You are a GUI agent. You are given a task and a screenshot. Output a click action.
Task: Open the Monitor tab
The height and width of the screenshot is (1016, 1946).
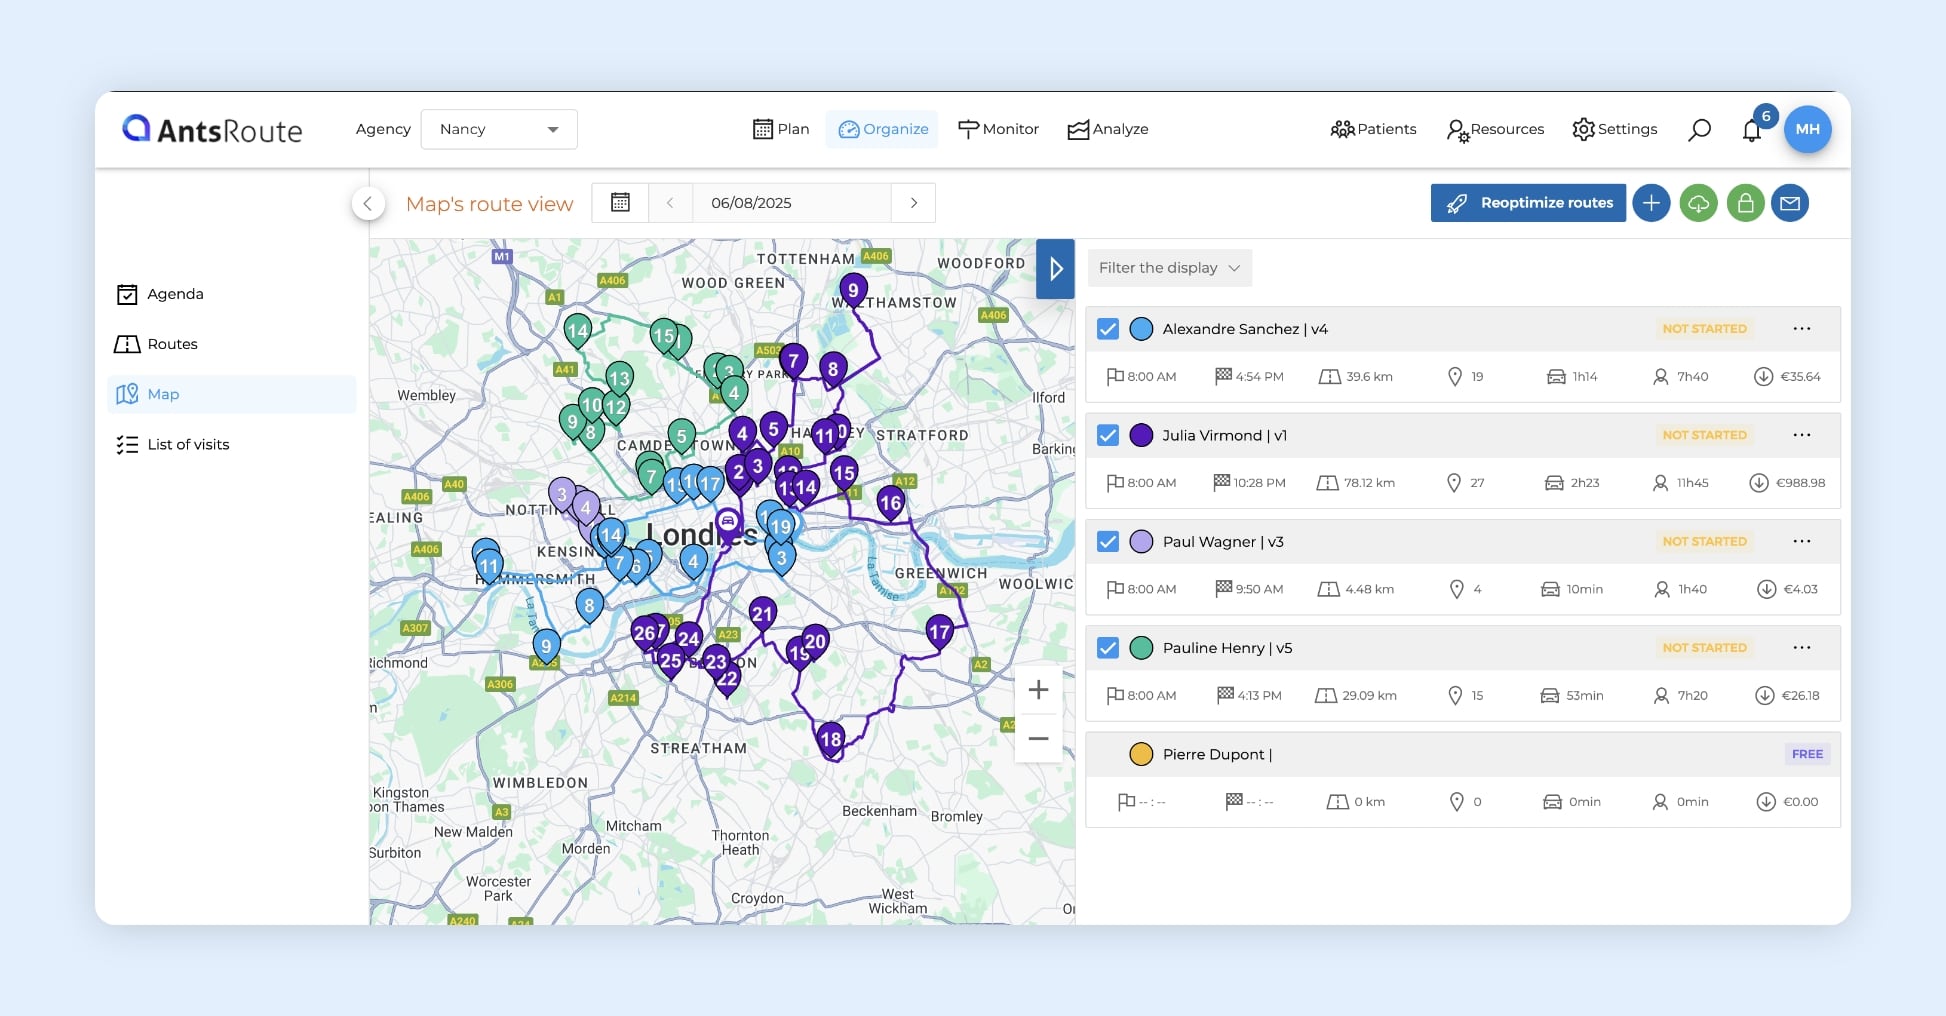click(998, 129)
